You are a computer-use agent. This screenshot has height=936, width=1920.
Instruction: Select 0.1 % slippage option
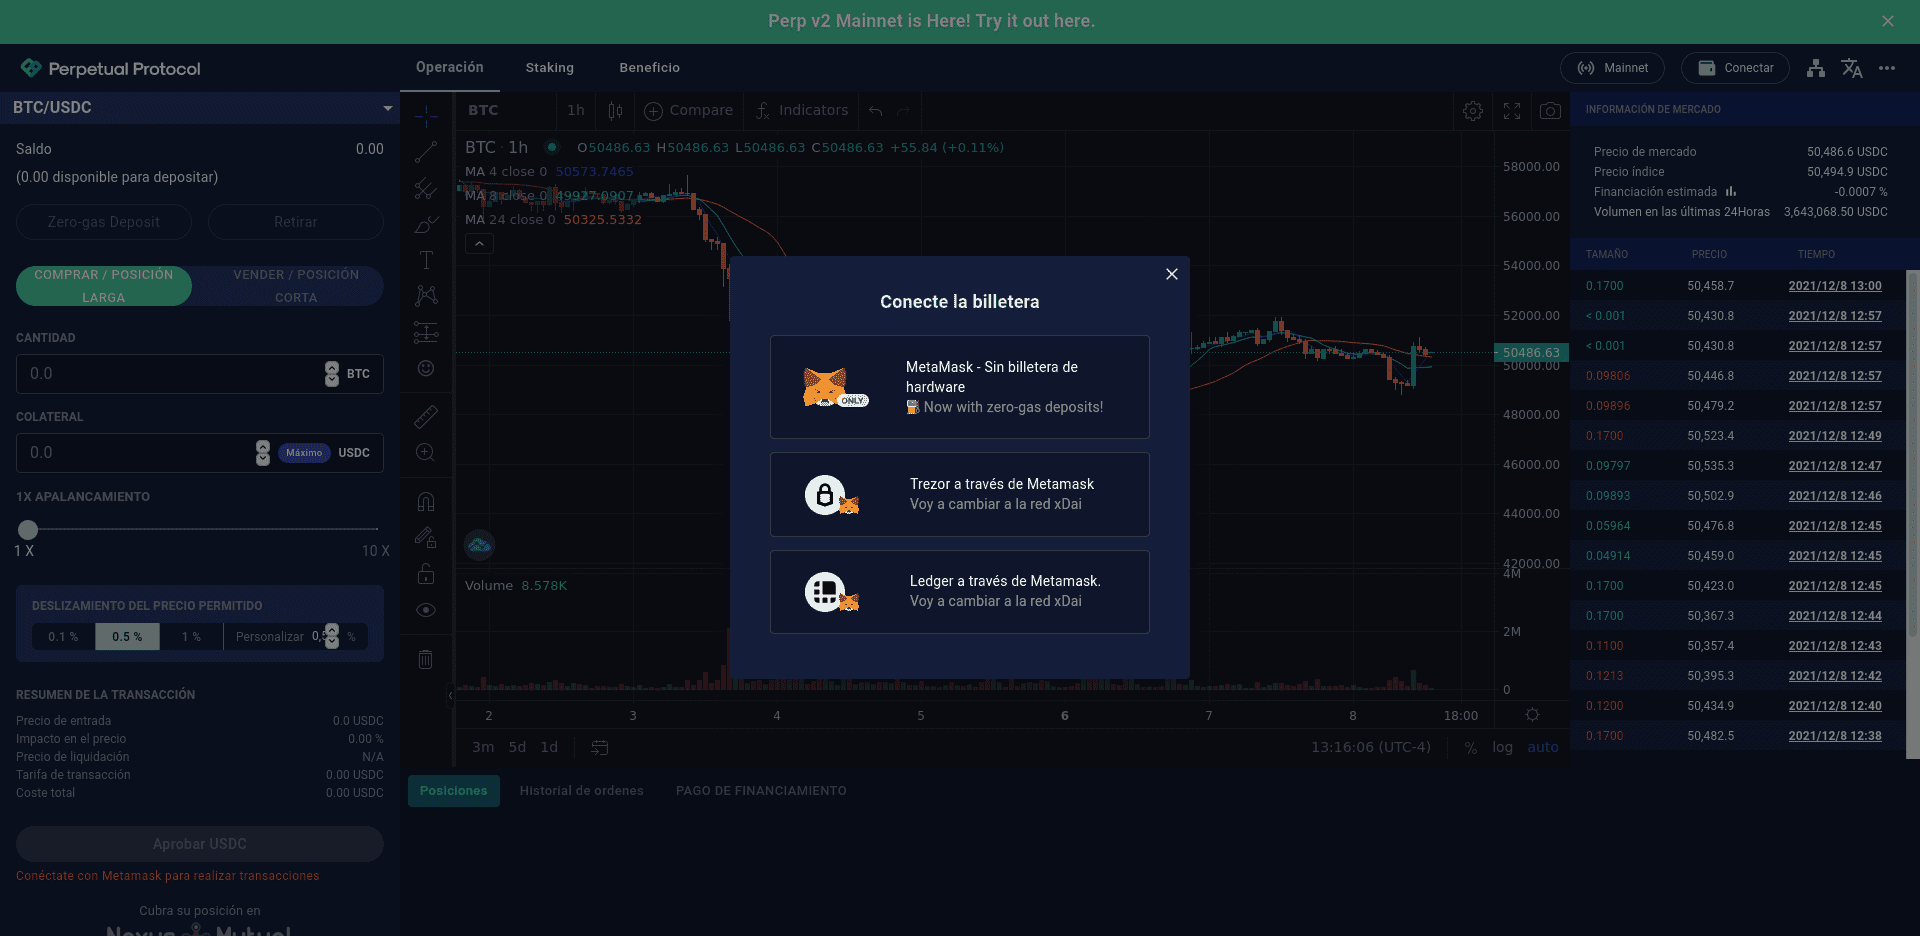[x=63, y=637]
